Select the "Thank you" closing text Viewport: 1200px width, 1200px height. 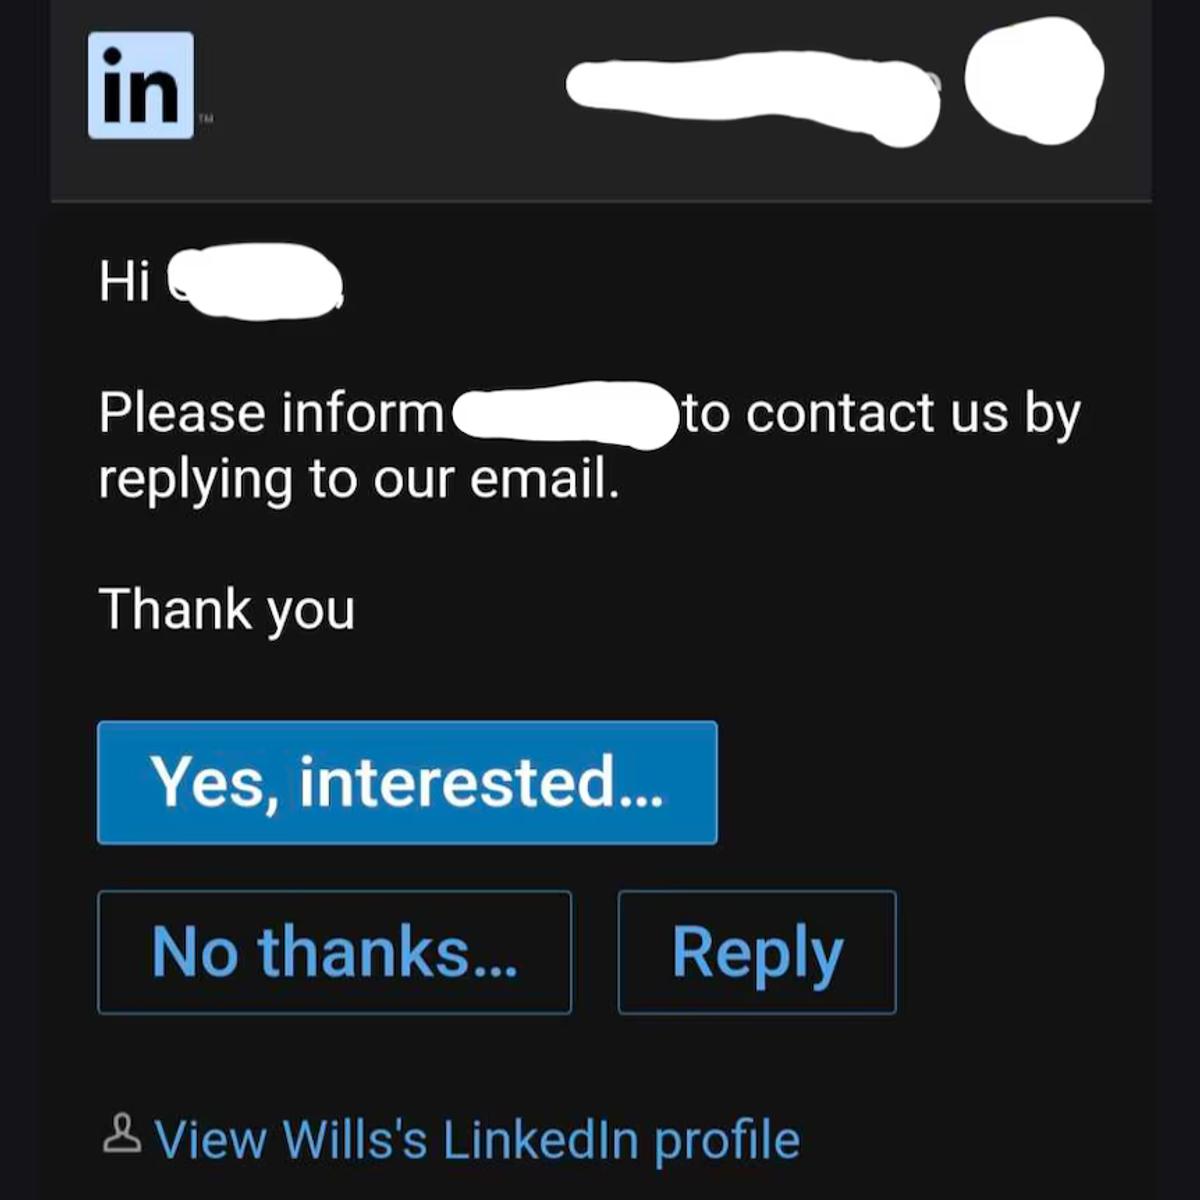pyautogui.click(x=227, y=611)
